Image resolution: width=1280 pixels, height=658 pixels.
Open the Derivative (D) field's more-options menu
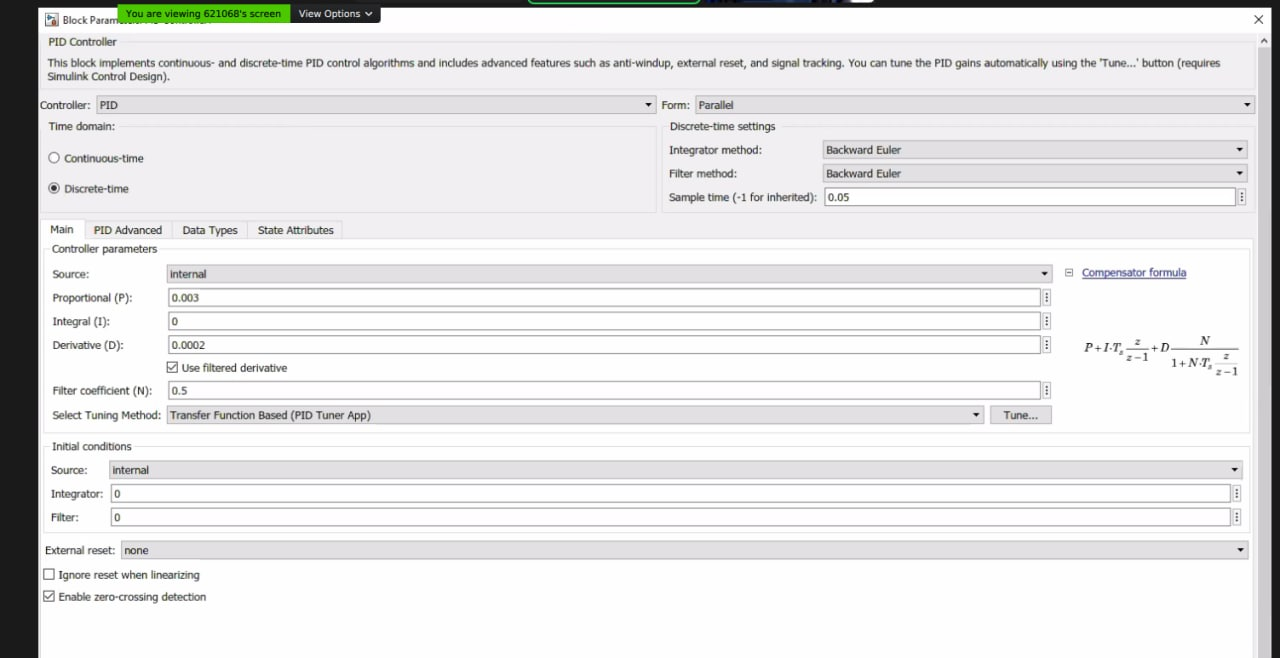pos(1046,345)
